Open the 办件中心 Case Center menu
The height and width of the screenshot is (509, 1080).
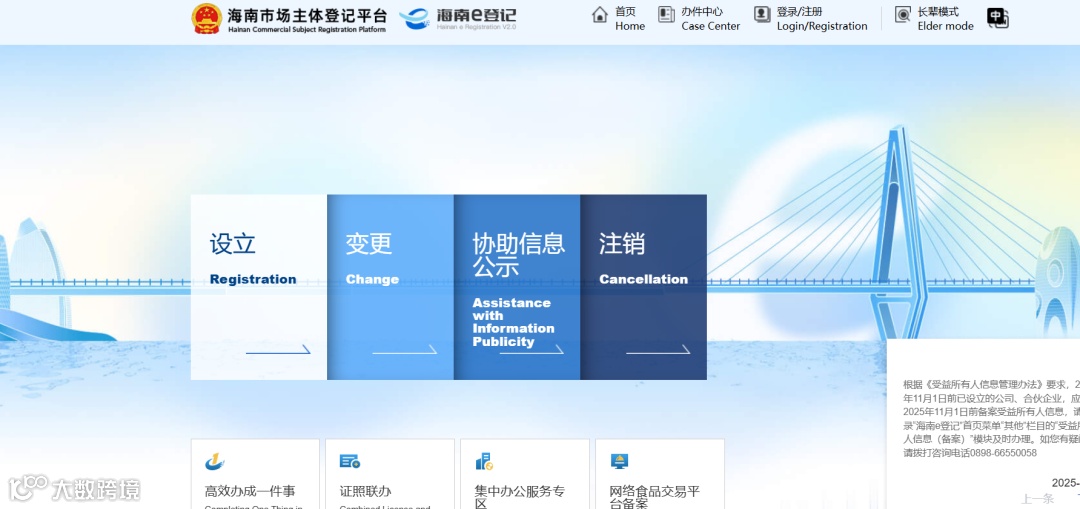click(699, 19)
